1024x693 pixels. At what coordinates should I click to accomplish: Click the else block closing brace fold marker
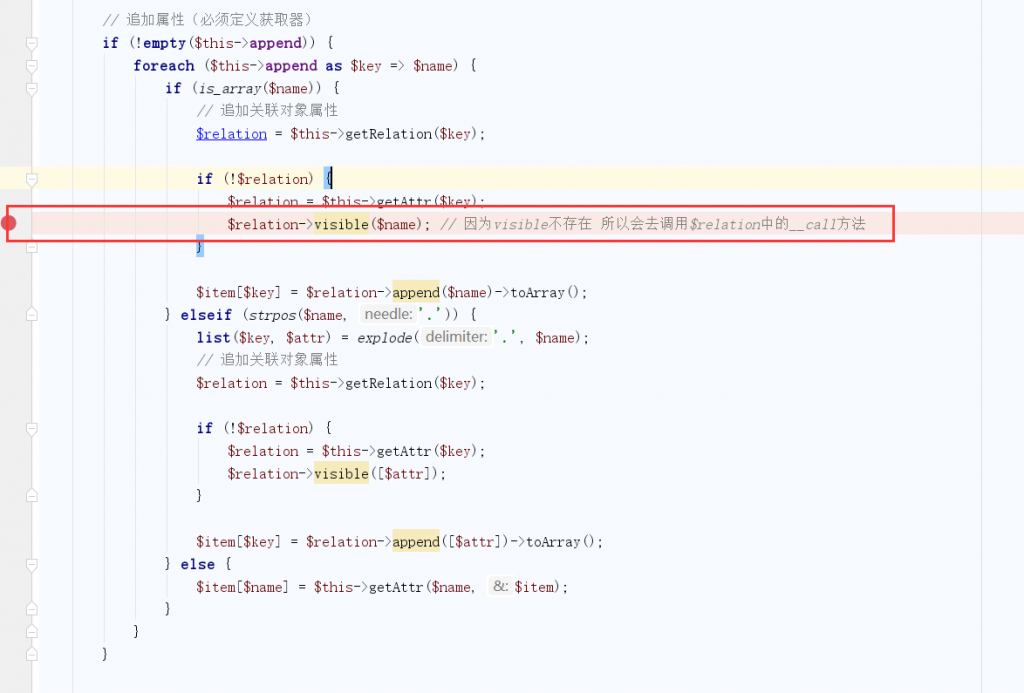point(31,609)
